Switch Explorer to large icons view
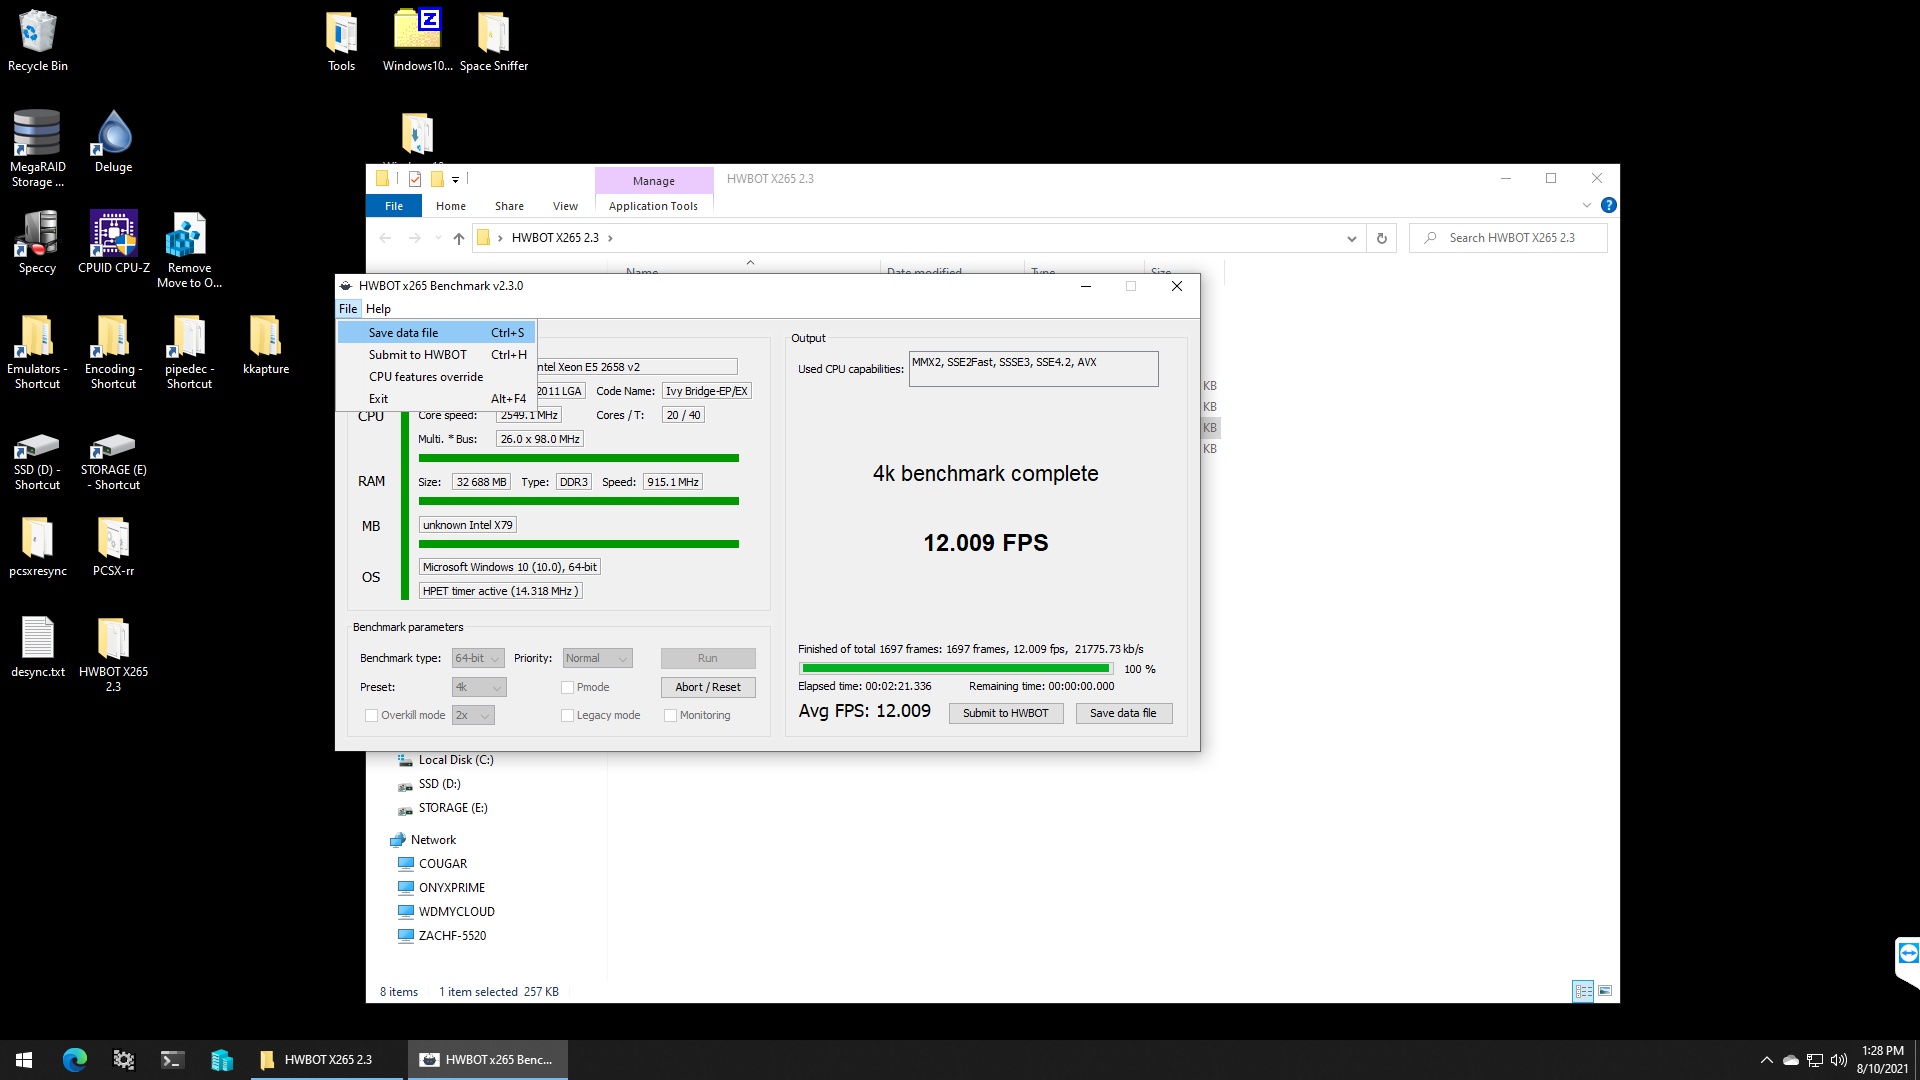Viewport: 1920px width, 1080px height. 1605,991
